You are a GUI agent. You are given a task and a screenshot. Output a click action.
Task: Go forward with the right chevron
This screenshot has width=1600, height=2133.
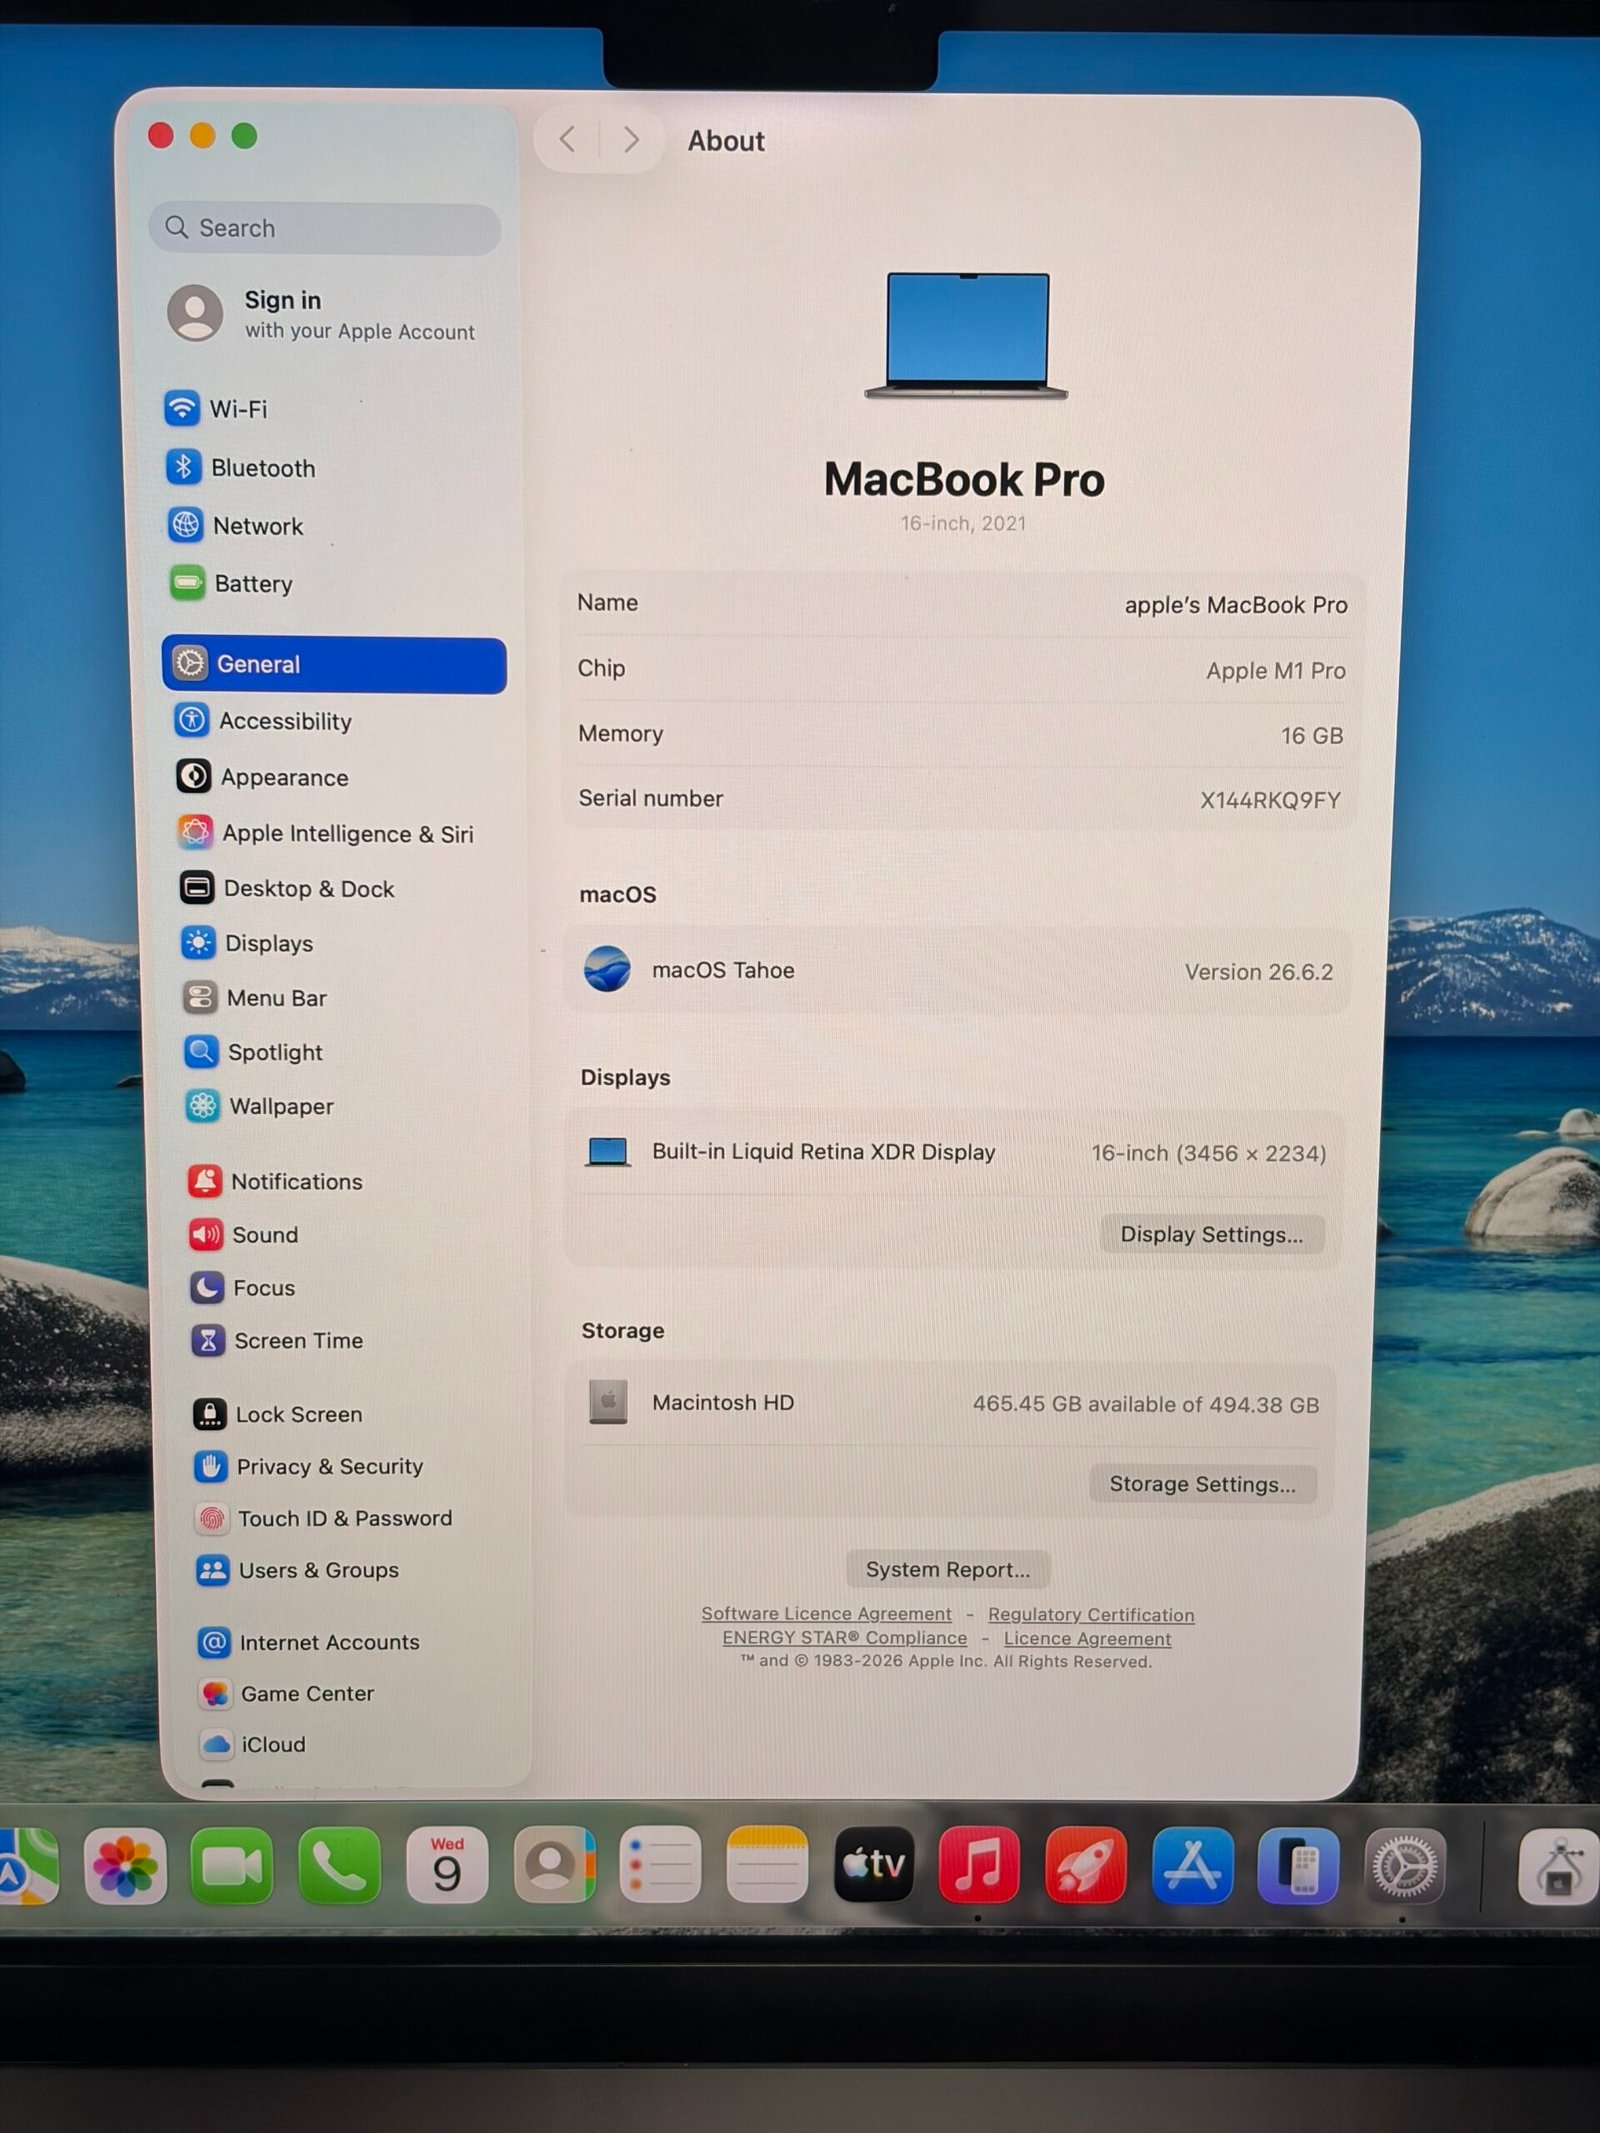point(630,139)
